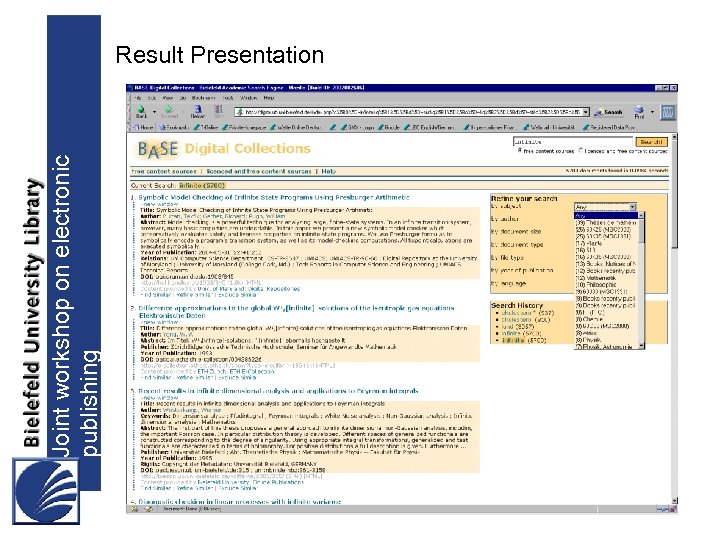Image resolution: width=720 pixels, height=540 pixels.
Task: Click 'by language' refine label
Action: (508, 284)
